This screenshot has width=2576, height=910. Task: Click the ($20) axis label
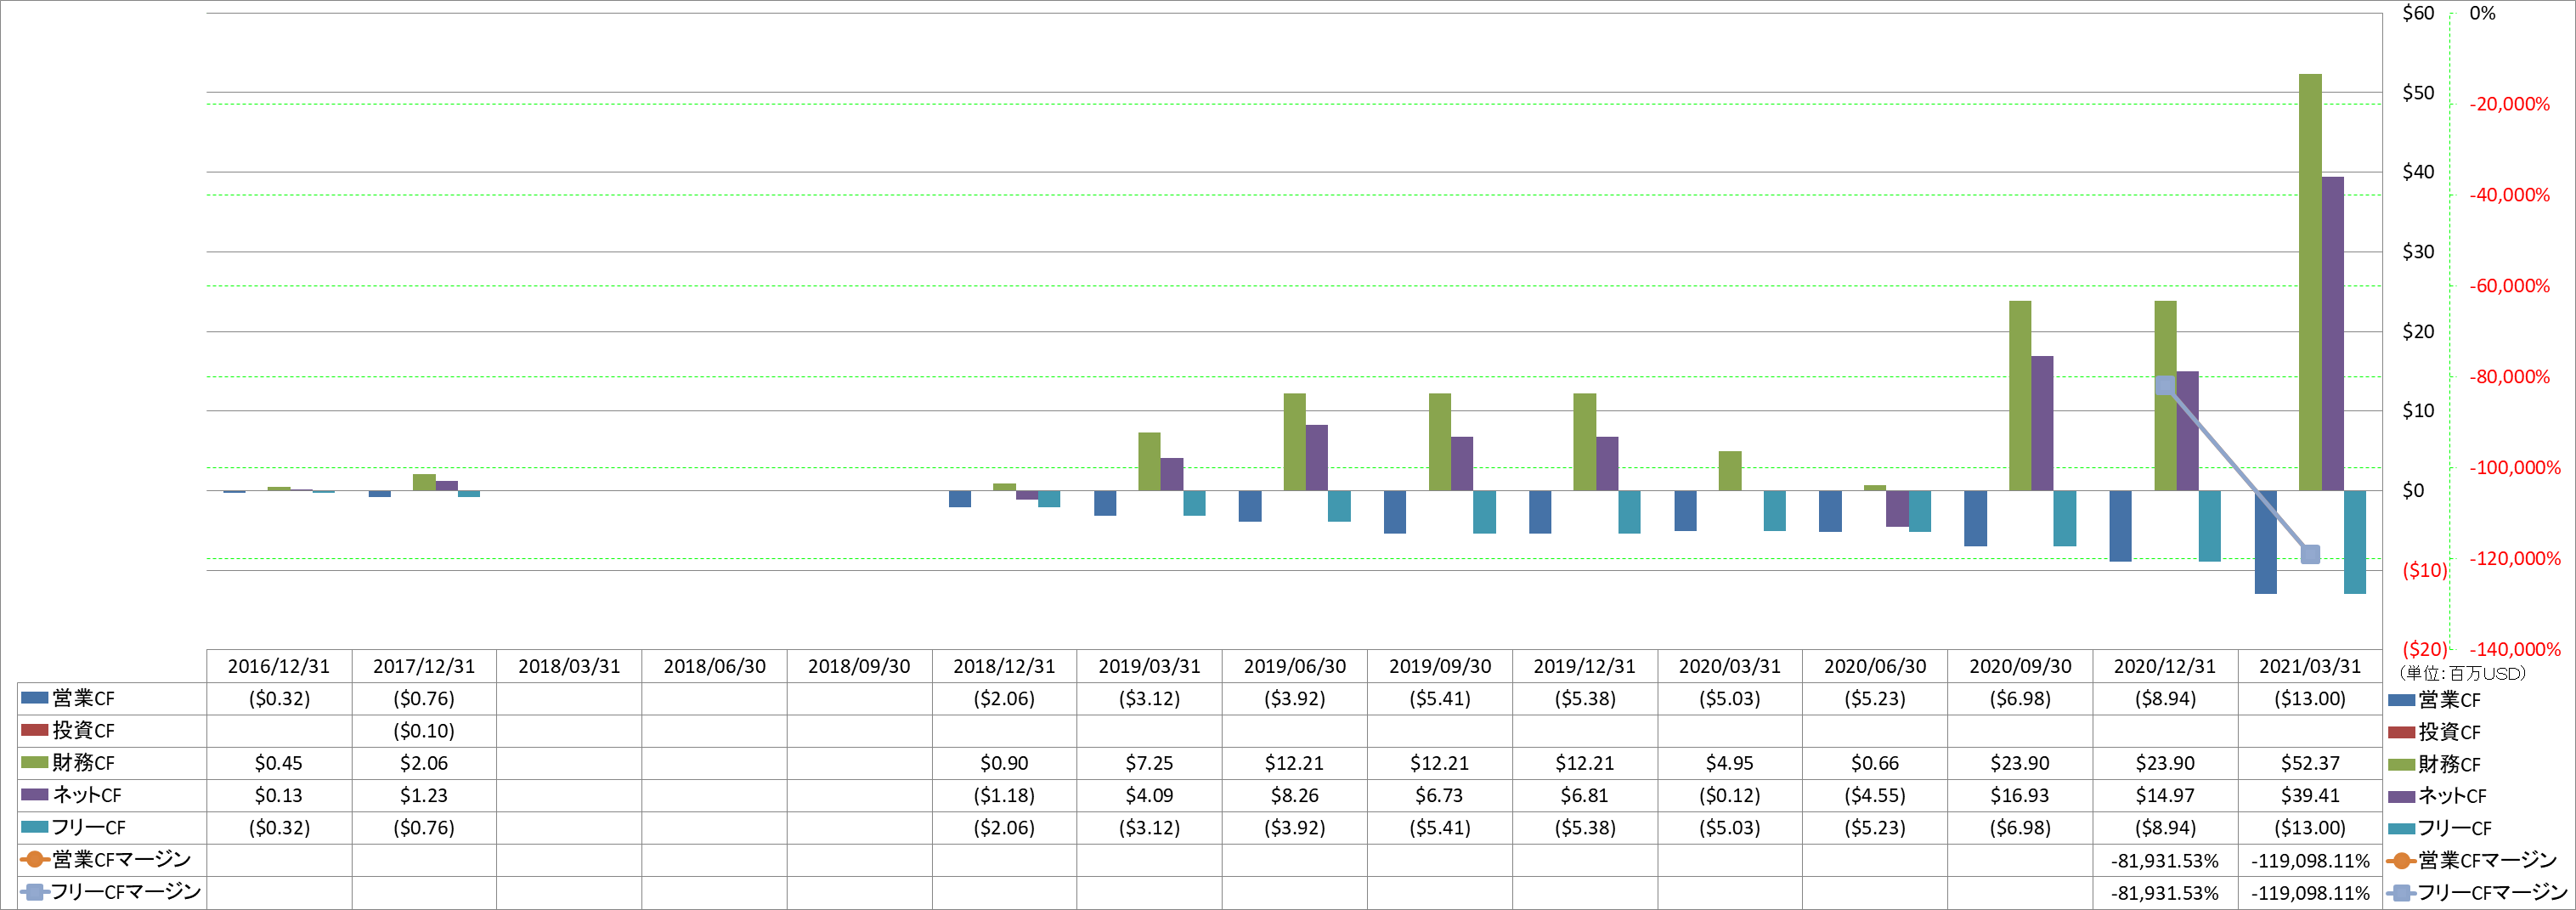(x=2424, y=649)
